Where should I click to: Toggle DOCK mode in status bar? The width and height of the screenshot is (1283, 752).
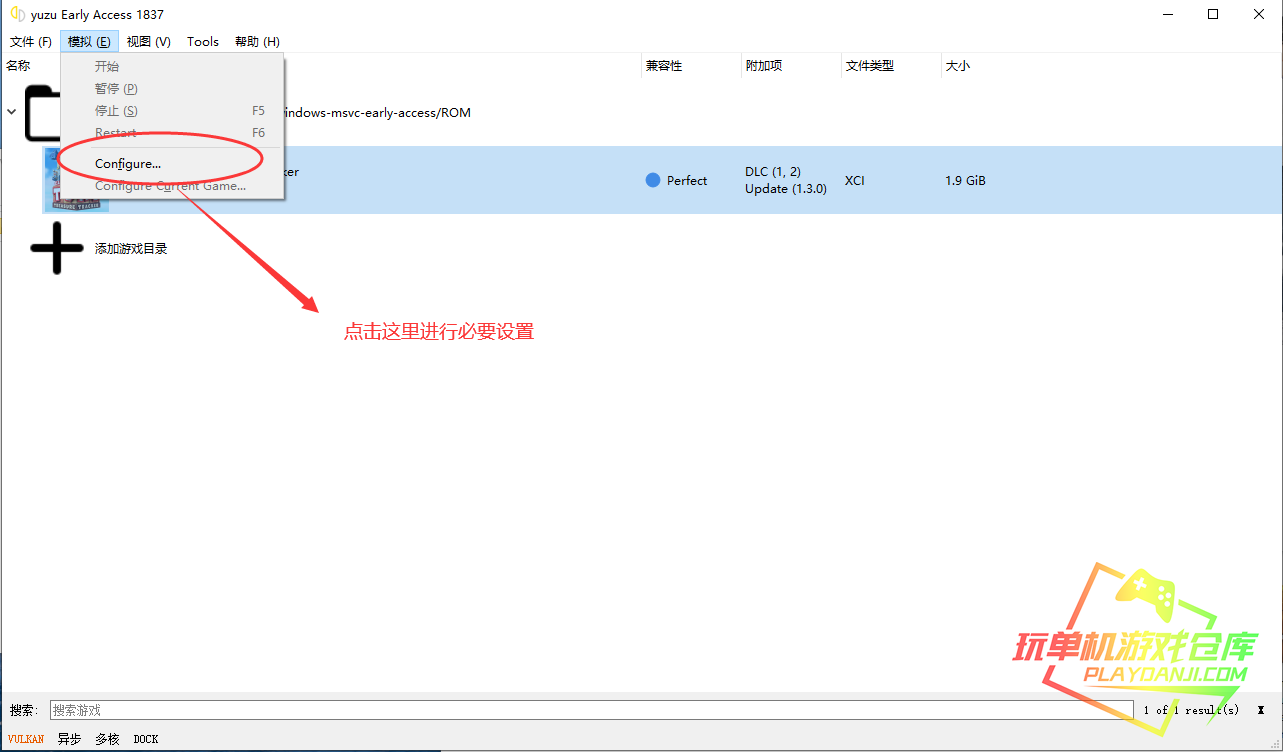146,739
